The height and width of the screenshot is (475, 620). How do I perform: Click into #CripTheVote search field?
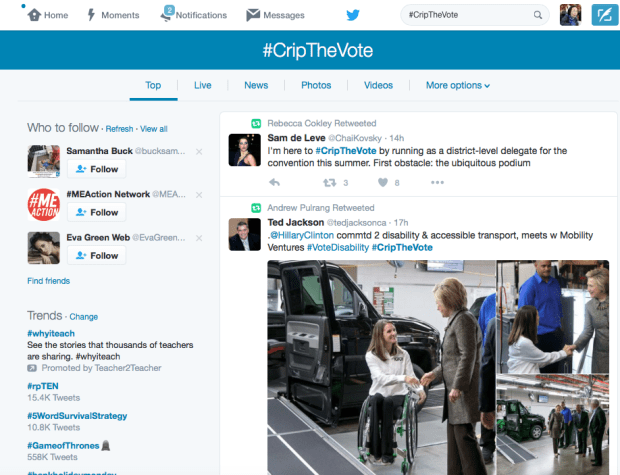[x=474, y=15]
